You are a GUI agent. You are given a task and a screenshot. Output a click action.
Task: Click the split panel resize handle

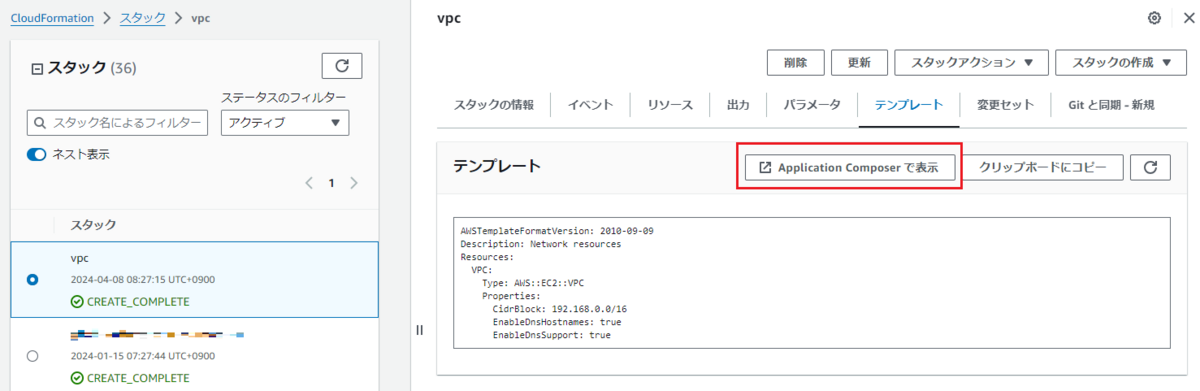click(x=420, y=330)
